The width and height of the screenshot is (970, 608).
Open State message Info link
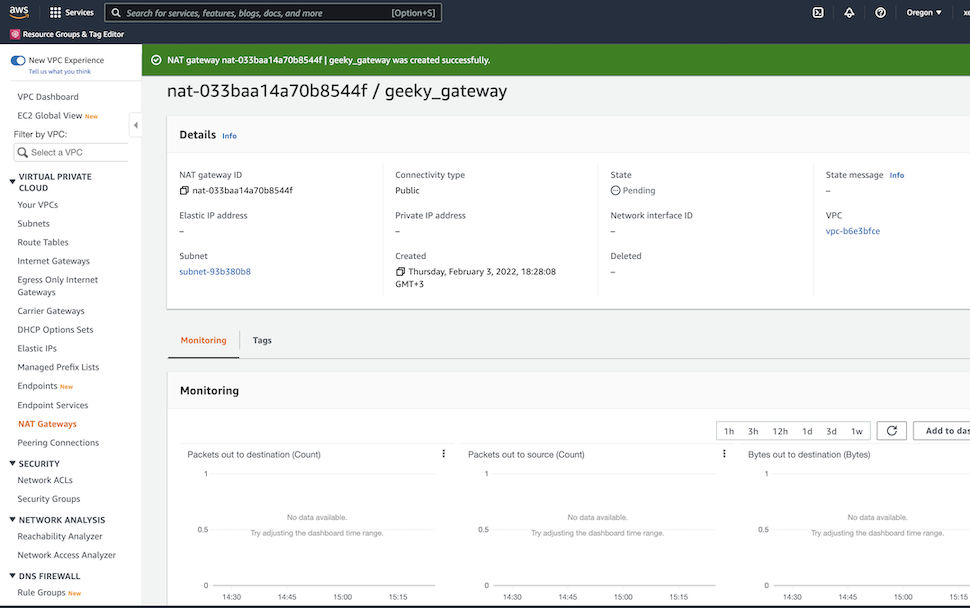(896, 176)
